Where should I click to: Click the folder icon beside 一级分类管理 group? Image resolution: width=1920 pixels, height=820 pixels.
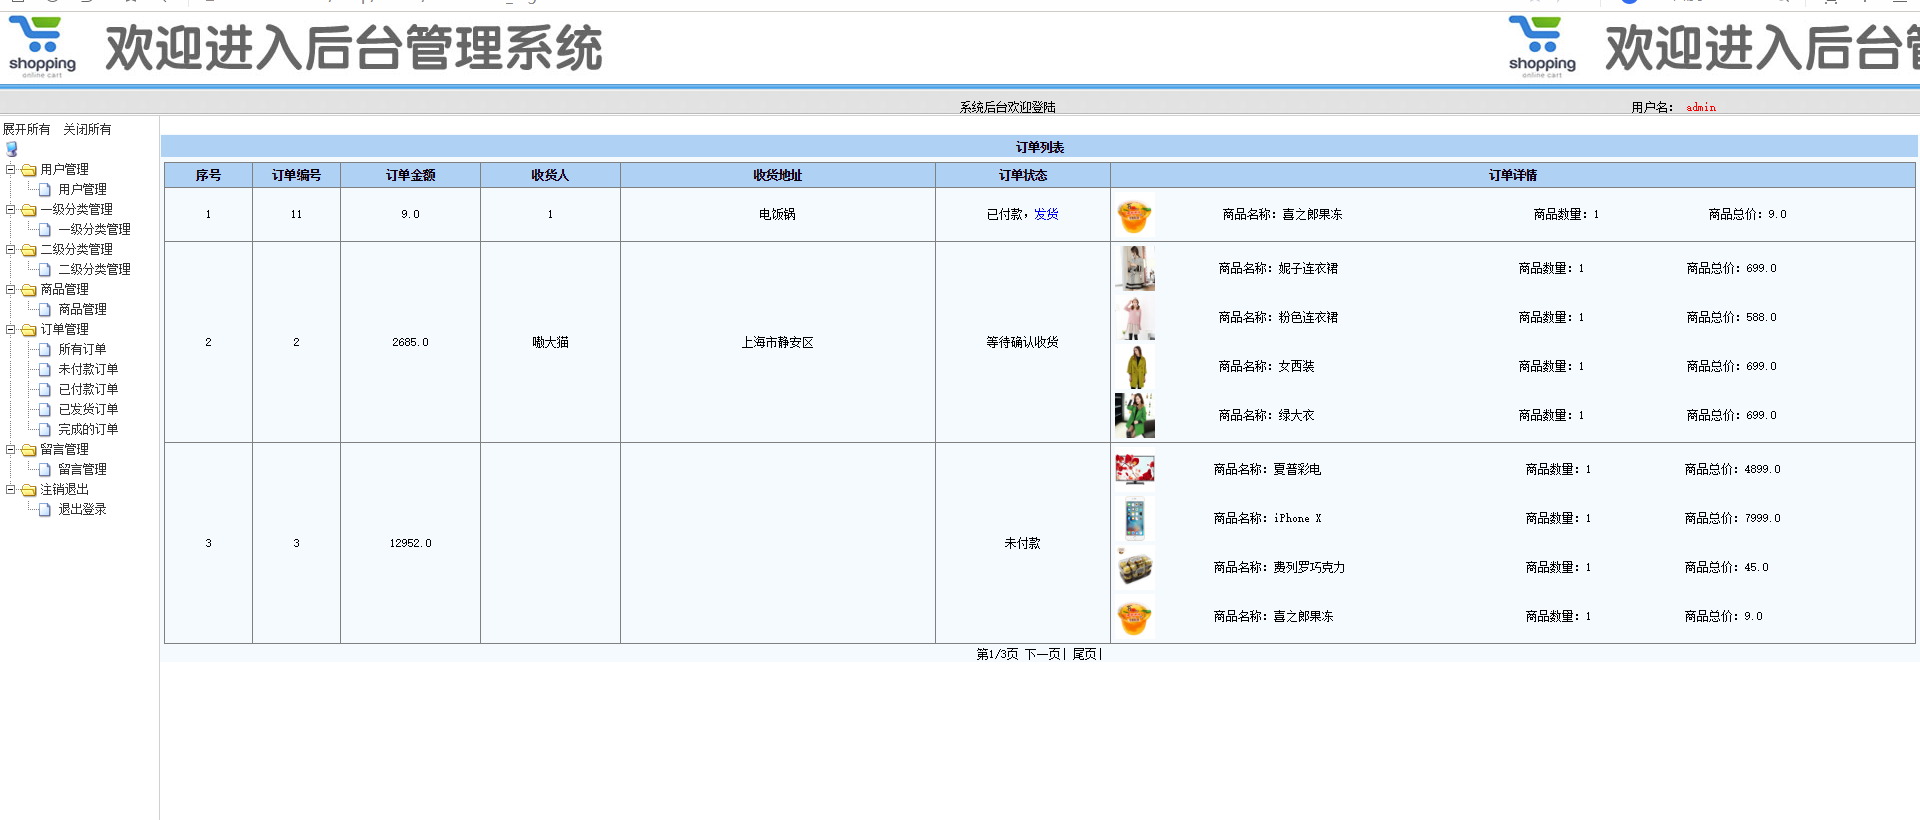pyautogui.click(x=29, y=210)
